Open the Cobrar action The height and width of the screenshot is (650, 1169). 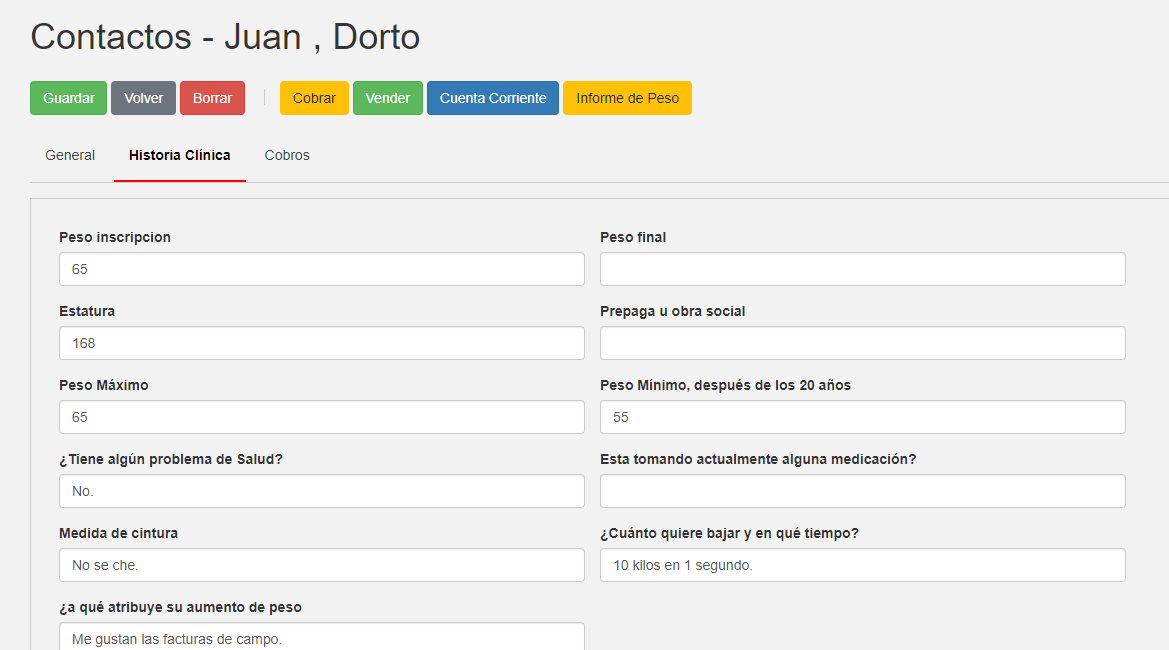point(314,98)
